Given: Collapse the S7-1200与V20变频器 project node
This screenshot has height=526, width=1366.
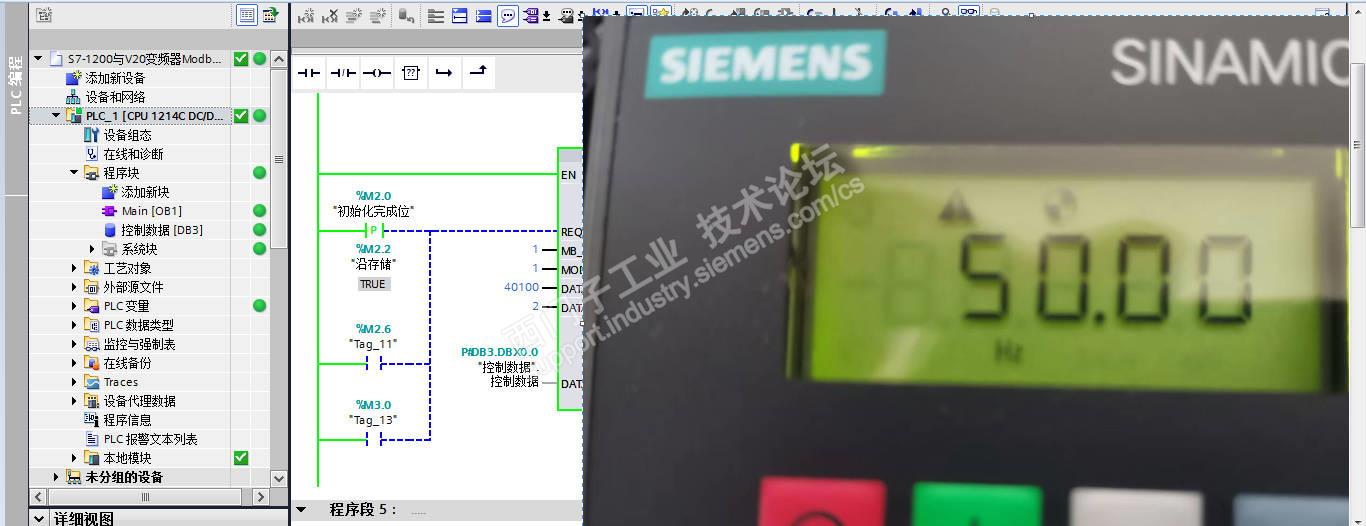Looking at the screenshot, I should pyautogui.click(x=38, y=59).
